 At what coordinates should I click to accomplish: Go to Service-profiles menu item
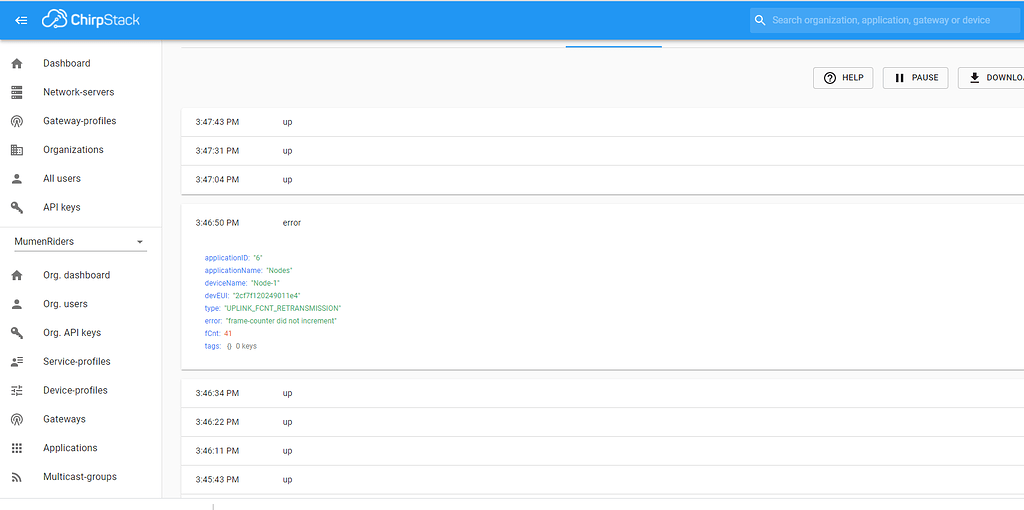click(76, 362)
